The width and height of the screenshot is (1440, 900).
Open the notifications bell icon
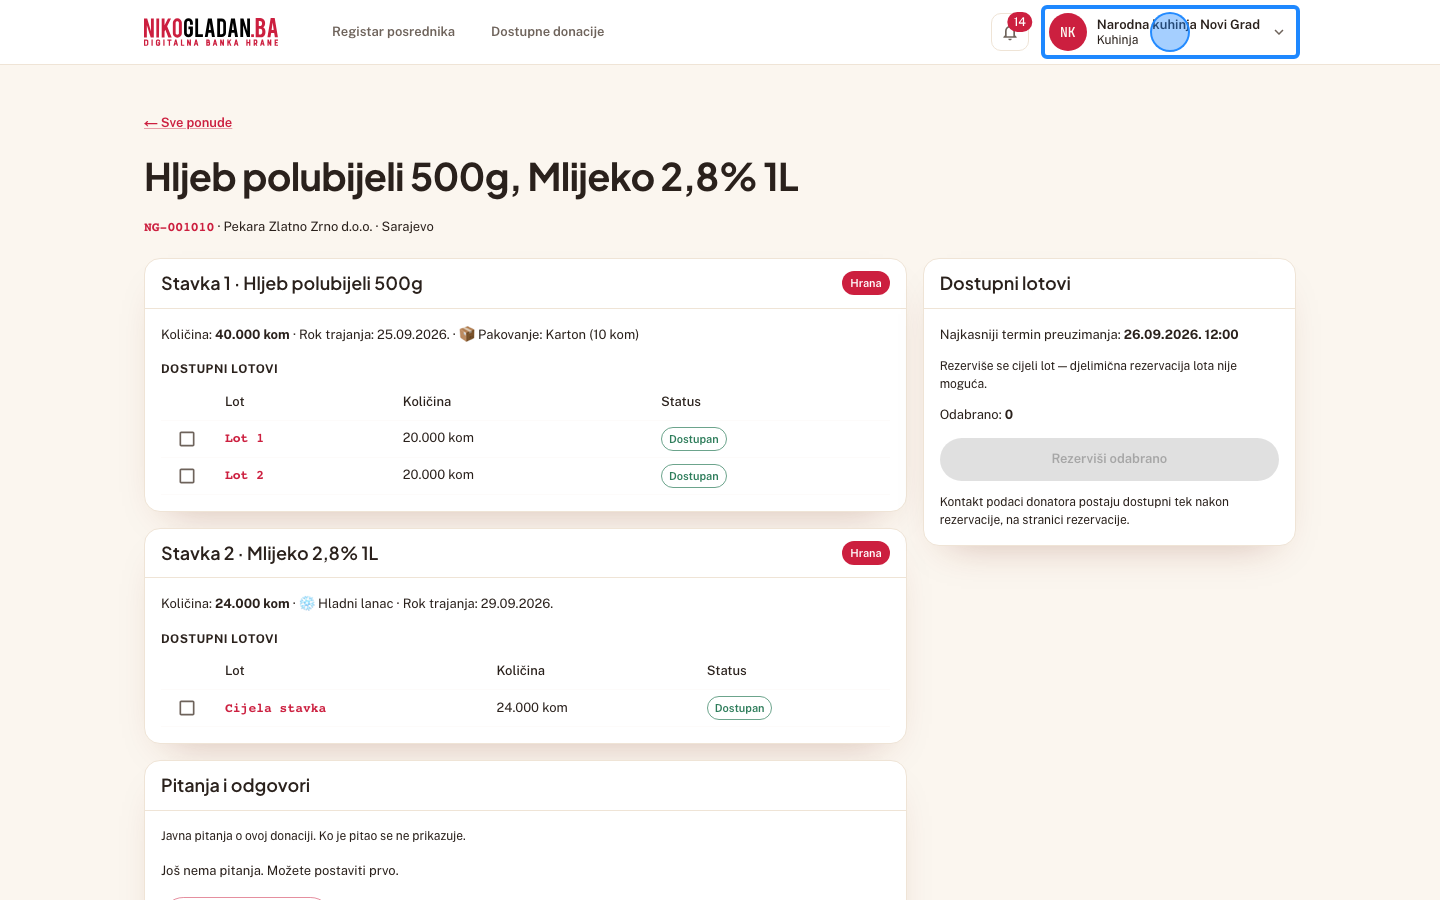click(x=1009, y=32)
